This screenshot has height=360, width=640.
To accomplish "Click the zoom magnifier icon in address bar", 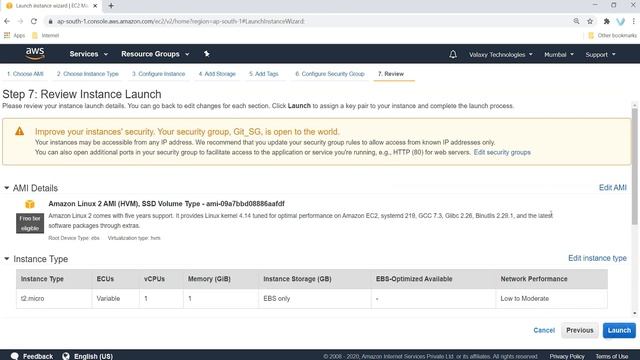I will pyautogui.click(x=576, y=21).
